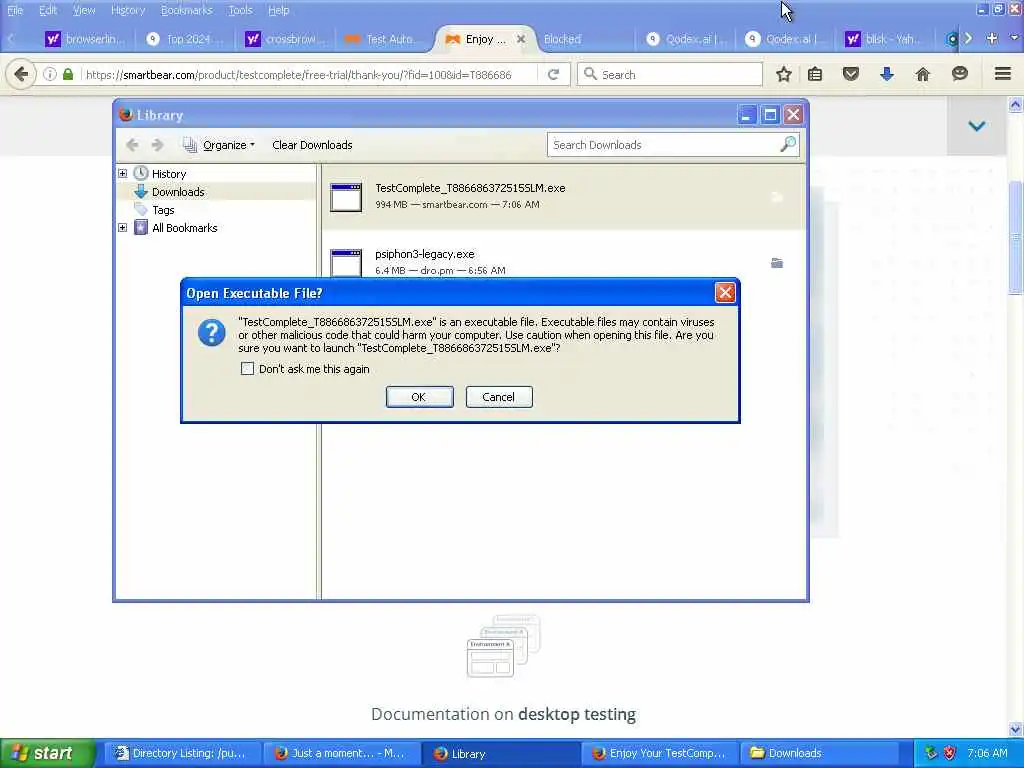Open the File menu
The height and width of the screenshot is (768, 1024).
(x=15, y=10)
